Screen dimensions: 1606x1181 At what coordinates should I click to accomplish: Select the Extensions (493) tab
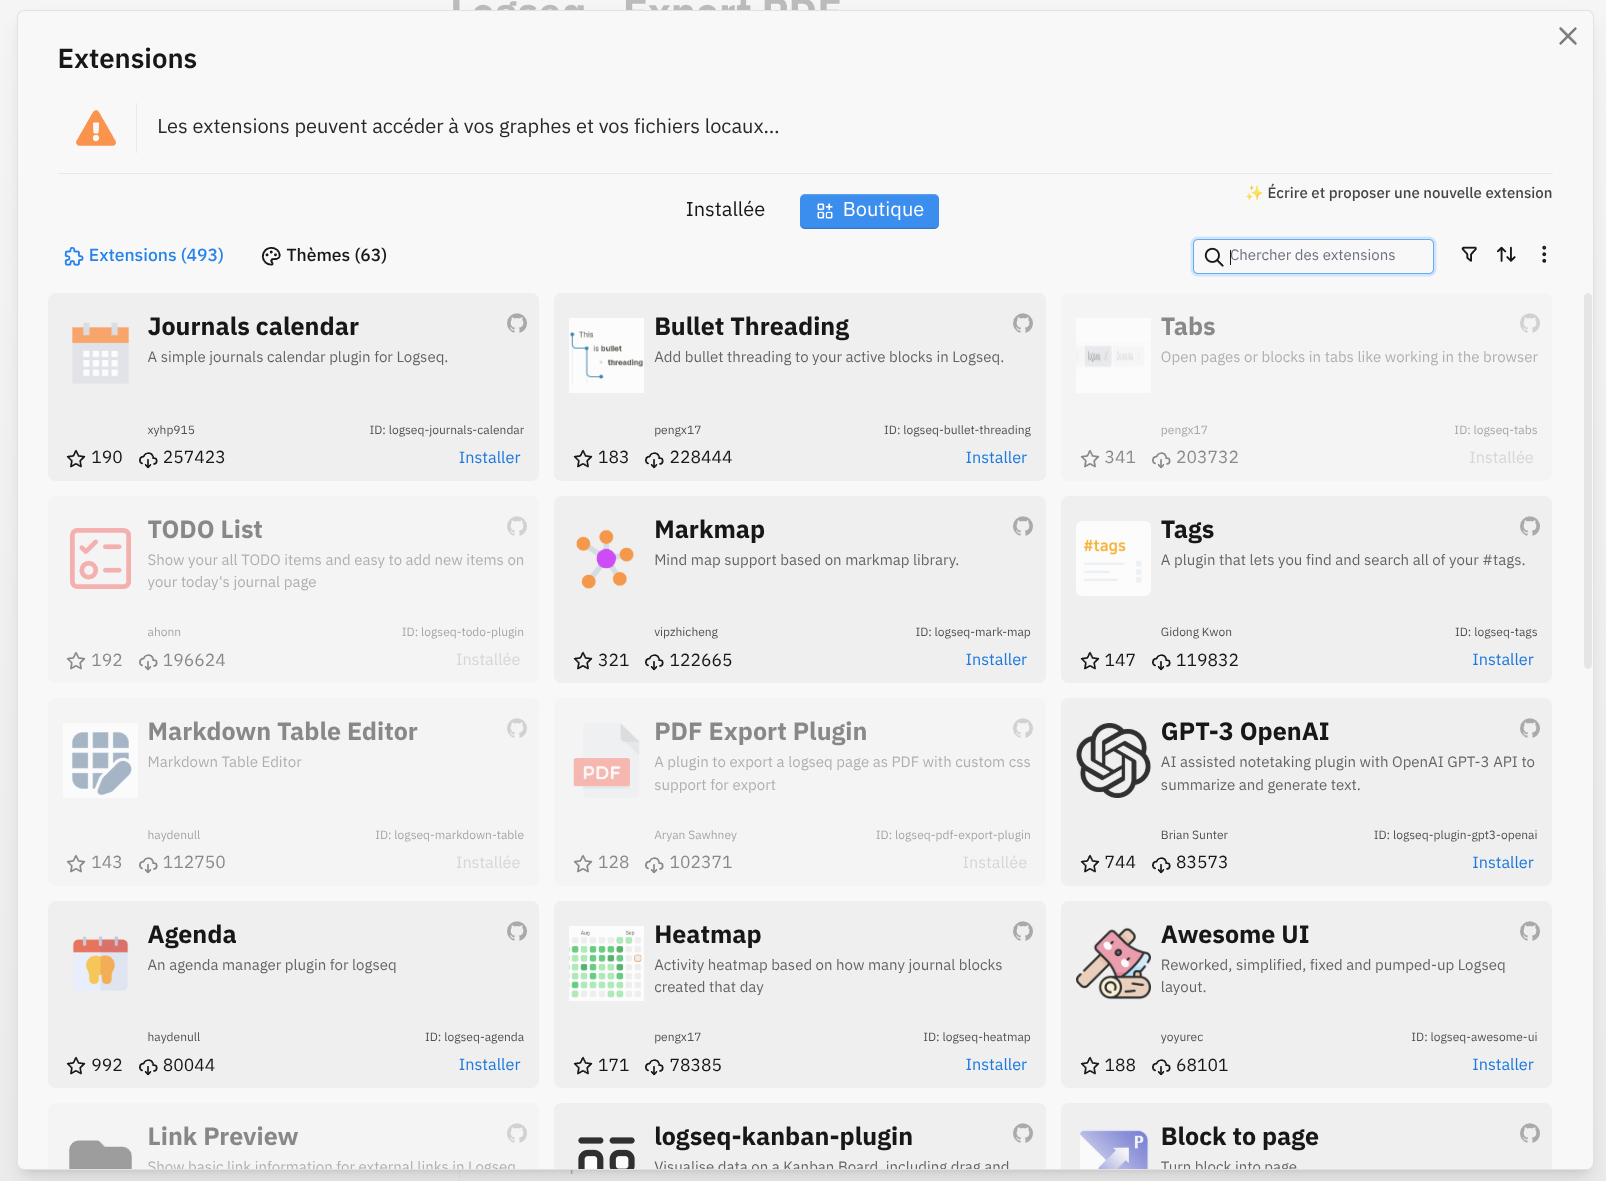pyautogui.click(x=144, y=256)
